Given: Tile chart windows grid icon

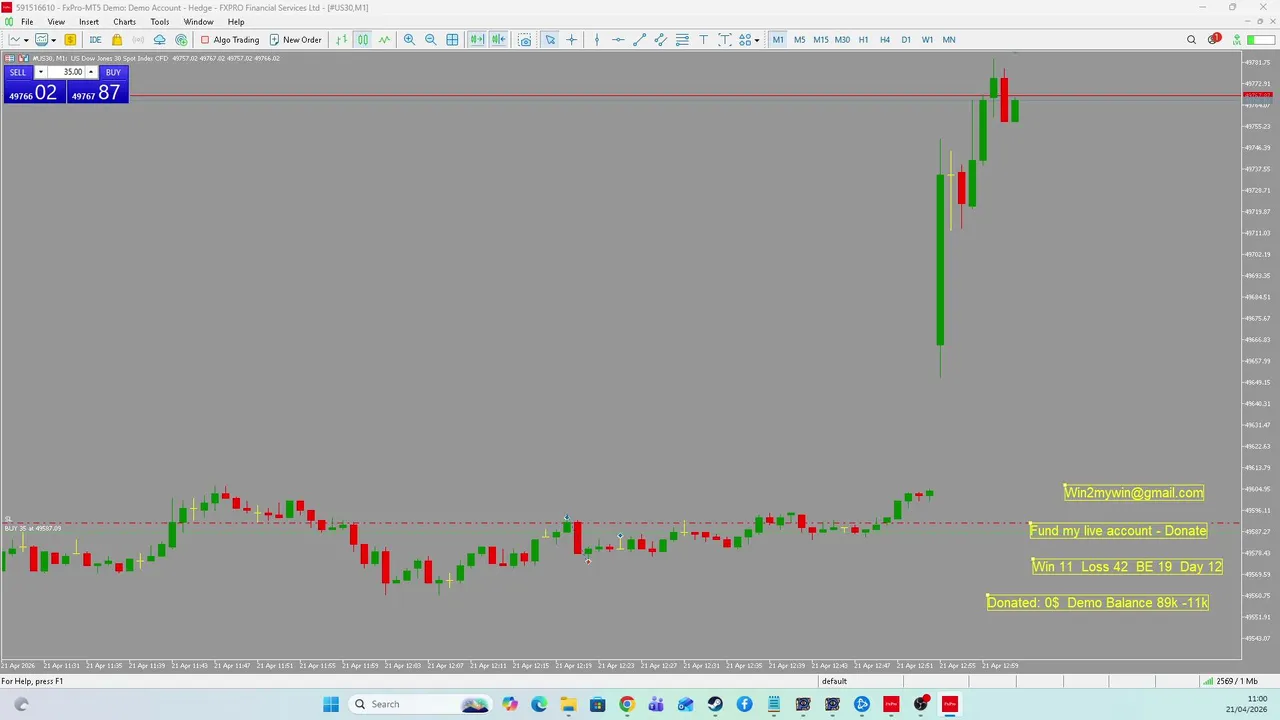Looking at the screenshot, I should [x=452, y=40].
